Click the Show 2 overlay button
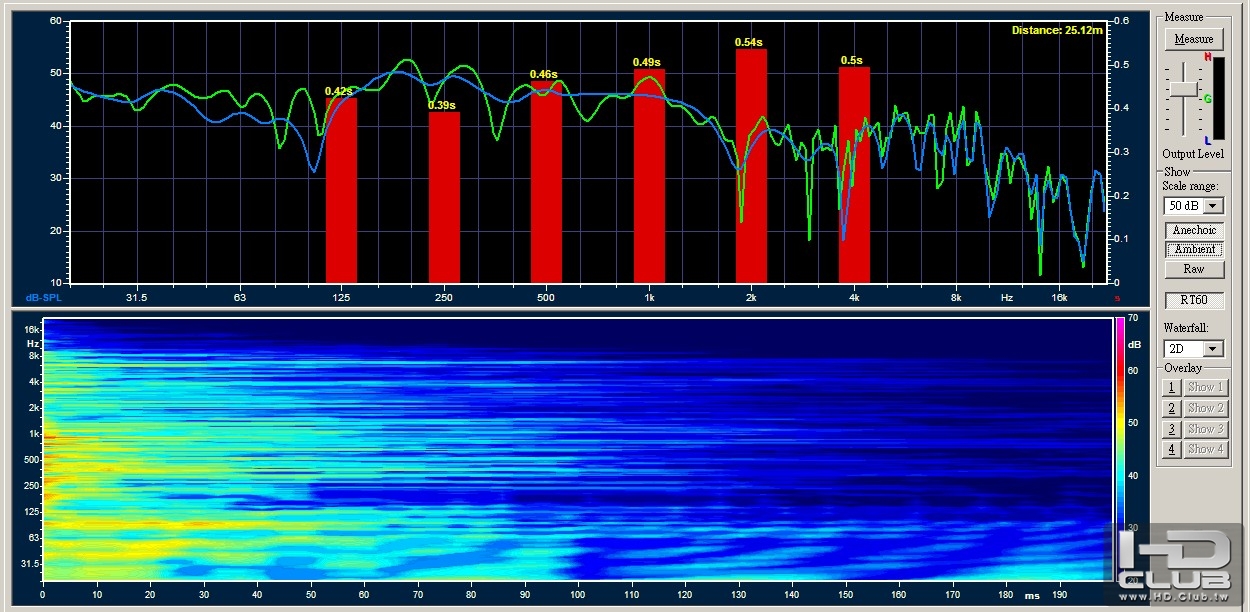 pos(1205,408)
